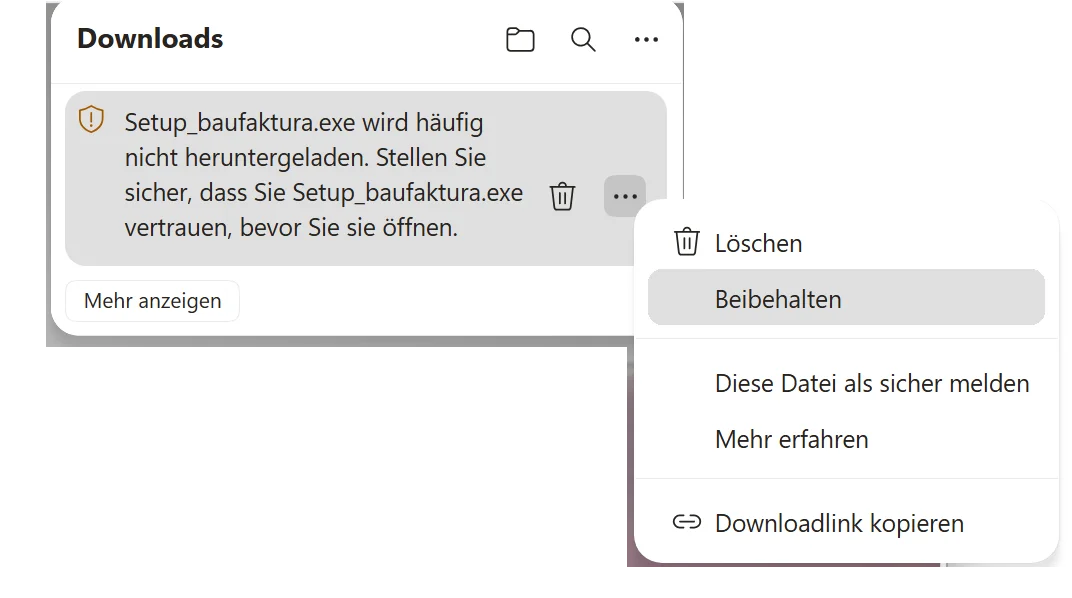Select the Downloadlink kopieren text entry
This screenshot has height=598, width=1072.
point(839,524)
